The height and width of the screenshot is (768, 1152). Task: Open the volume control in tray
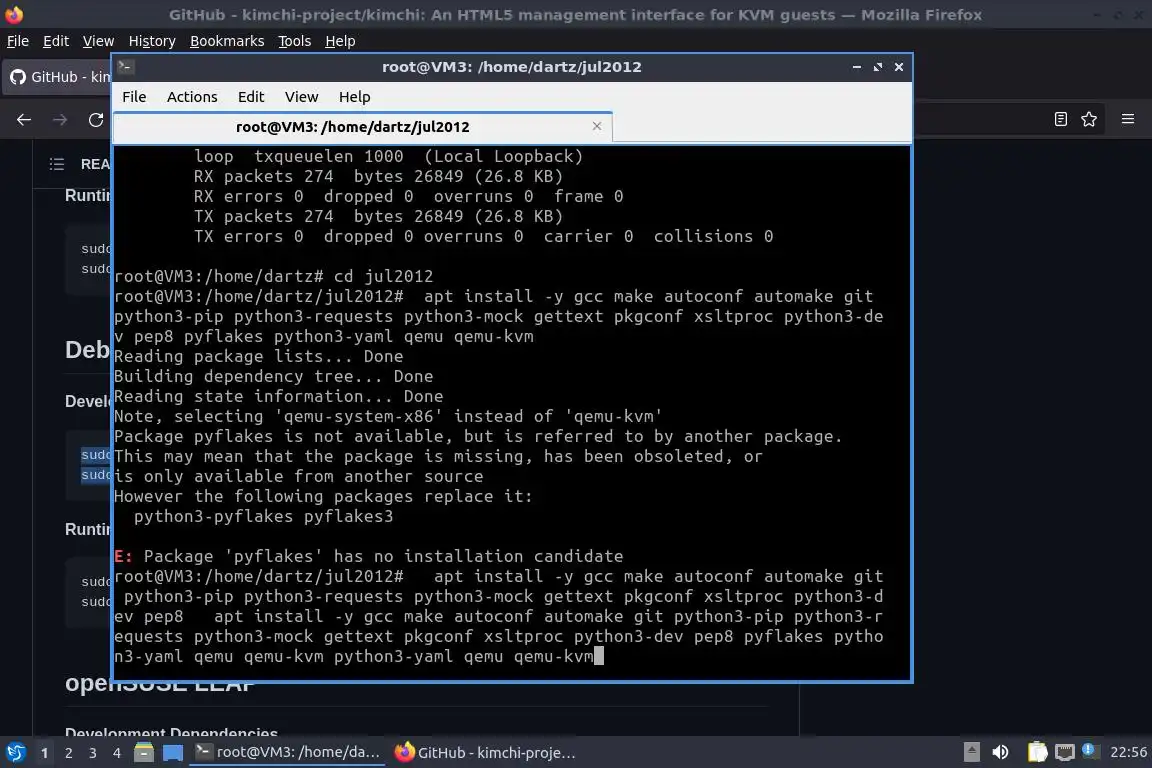click(x=1000, y=752)
